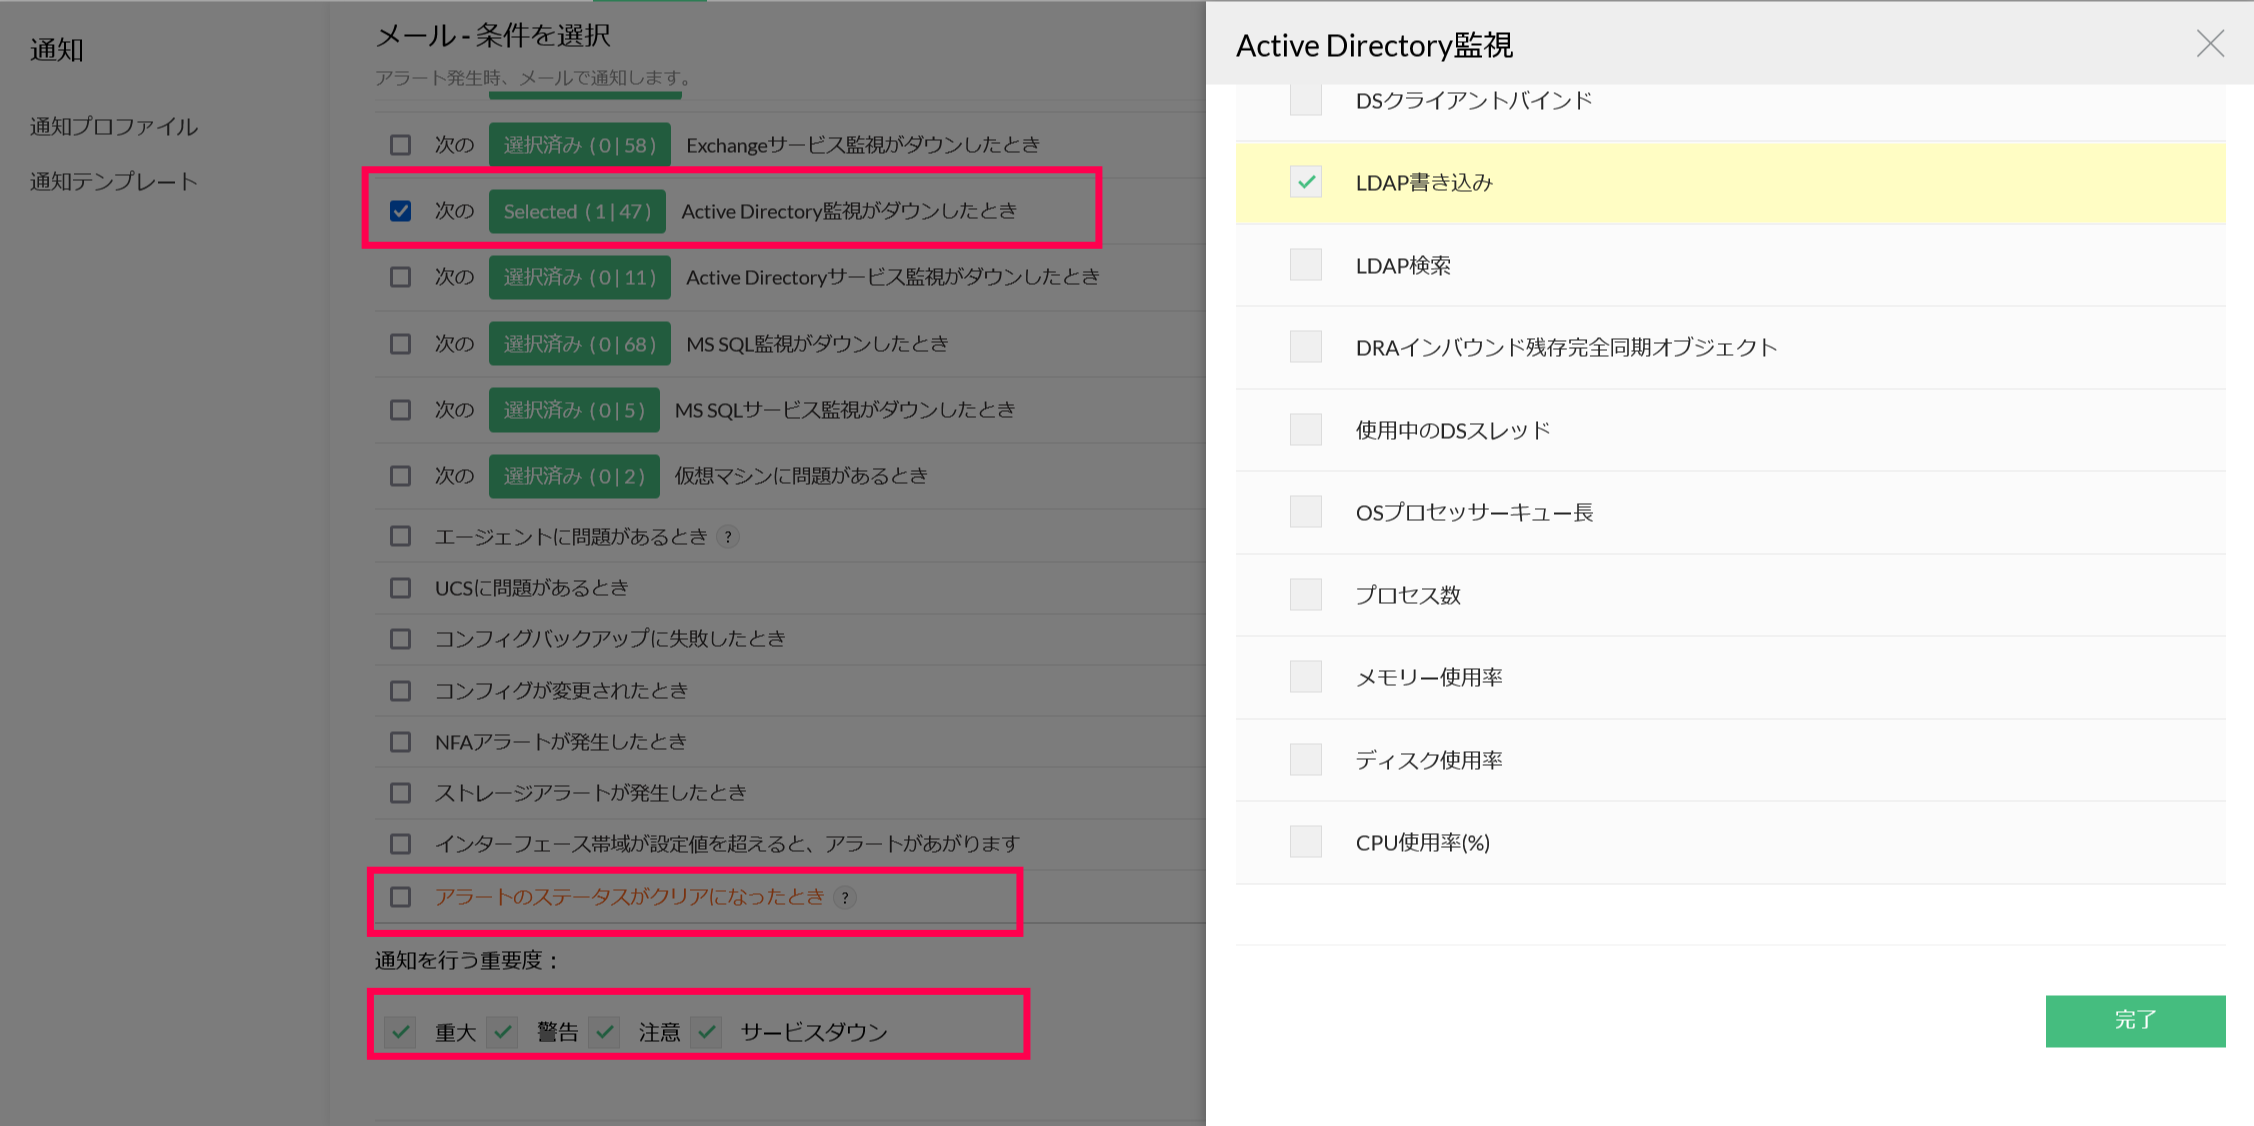The width and height of the screenshot is (2254, 1126).
Task: Click the 完了 button
Action: point(2135,1020)
